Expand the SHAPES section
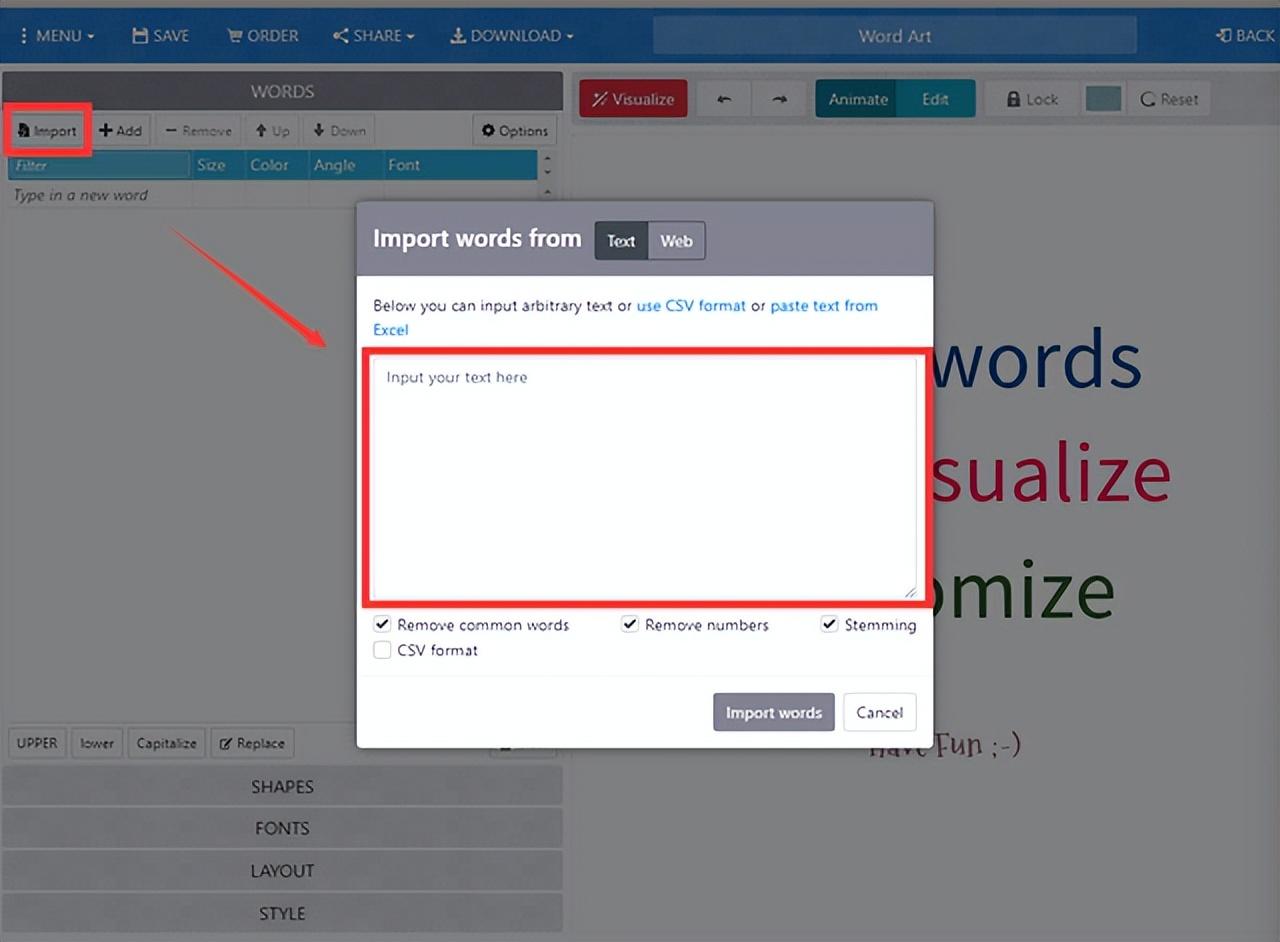 [x=282, y=786]
